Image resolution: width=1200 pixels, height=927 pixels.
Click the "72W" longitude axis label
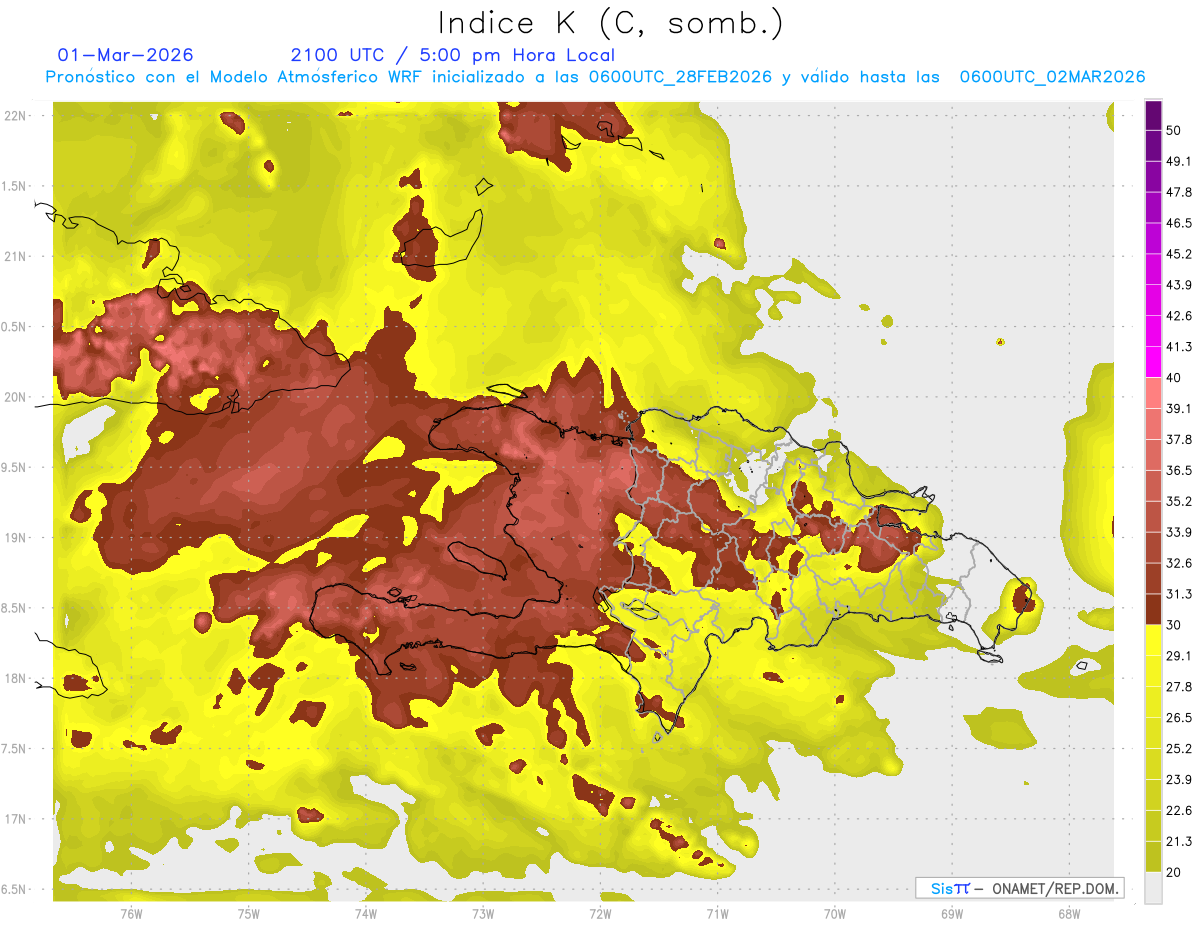(600, 913)
